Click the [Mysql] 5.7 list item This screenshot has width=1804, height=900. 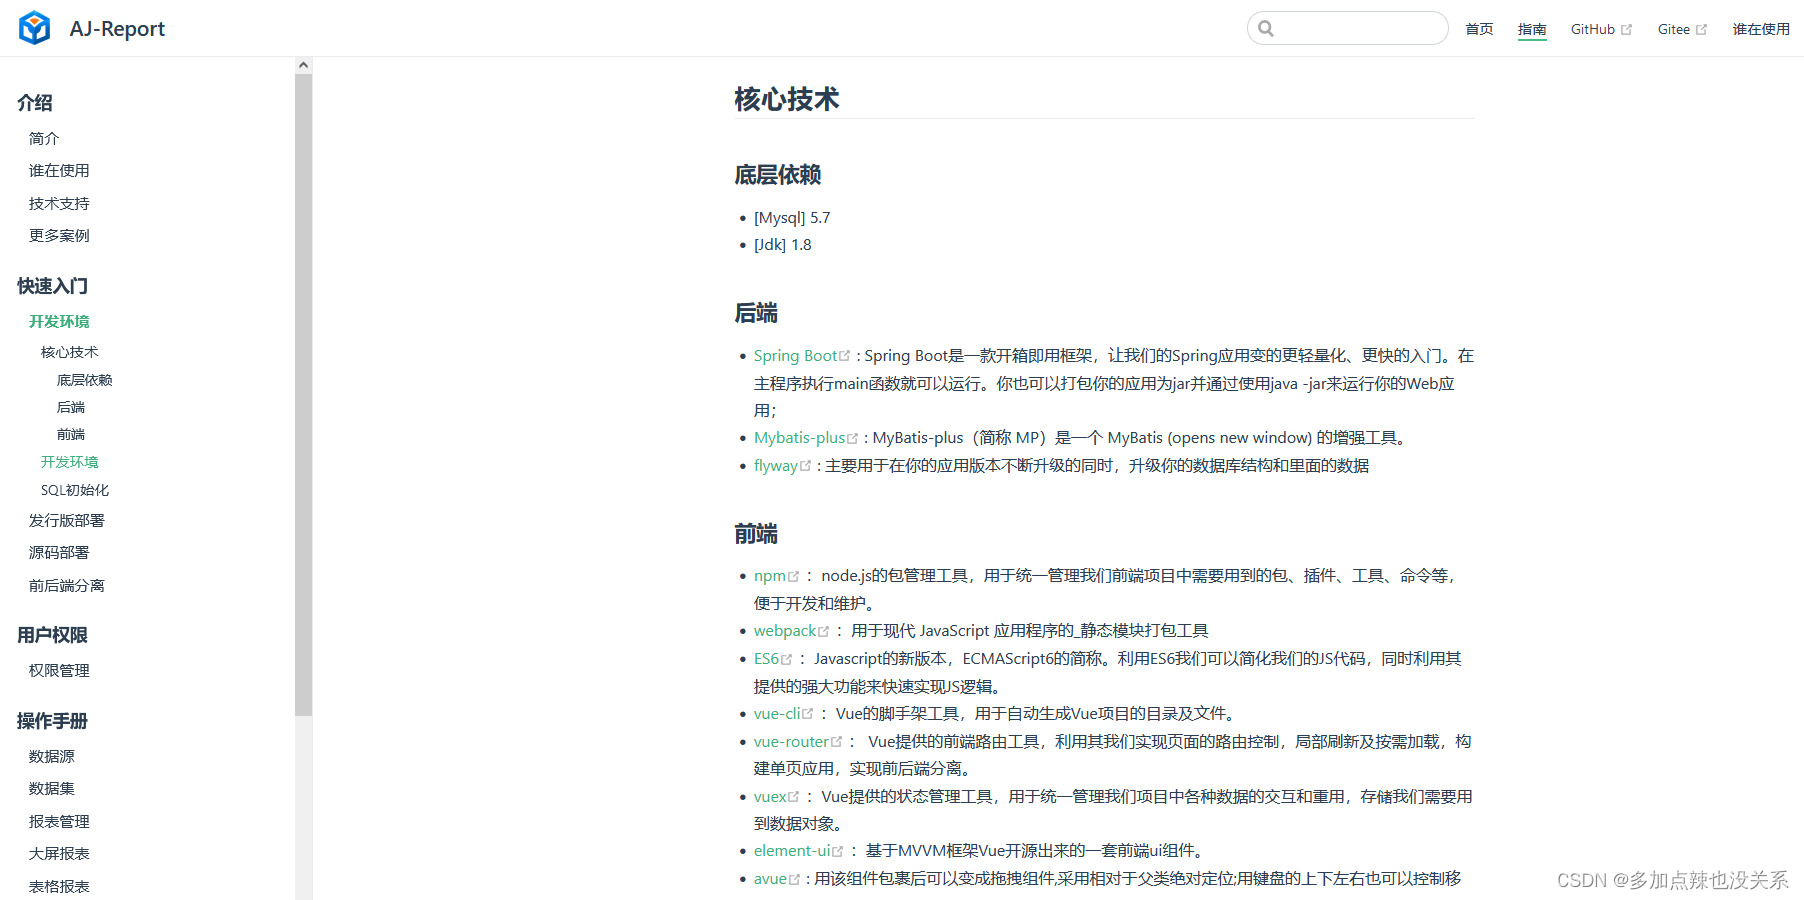tap(792, 218)
